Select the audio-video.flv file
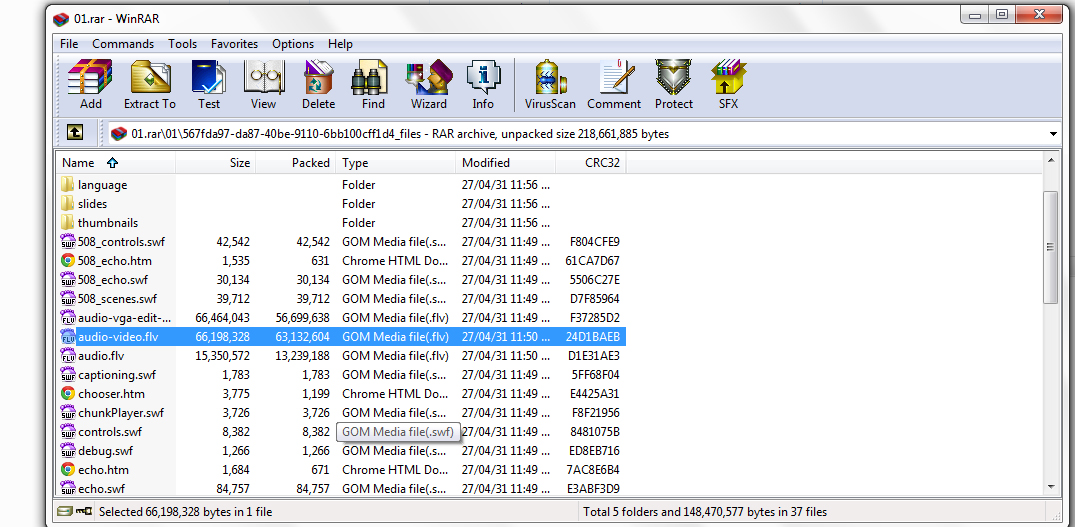The width and height of the screenshot is (1075, 527). click(118, 336)
